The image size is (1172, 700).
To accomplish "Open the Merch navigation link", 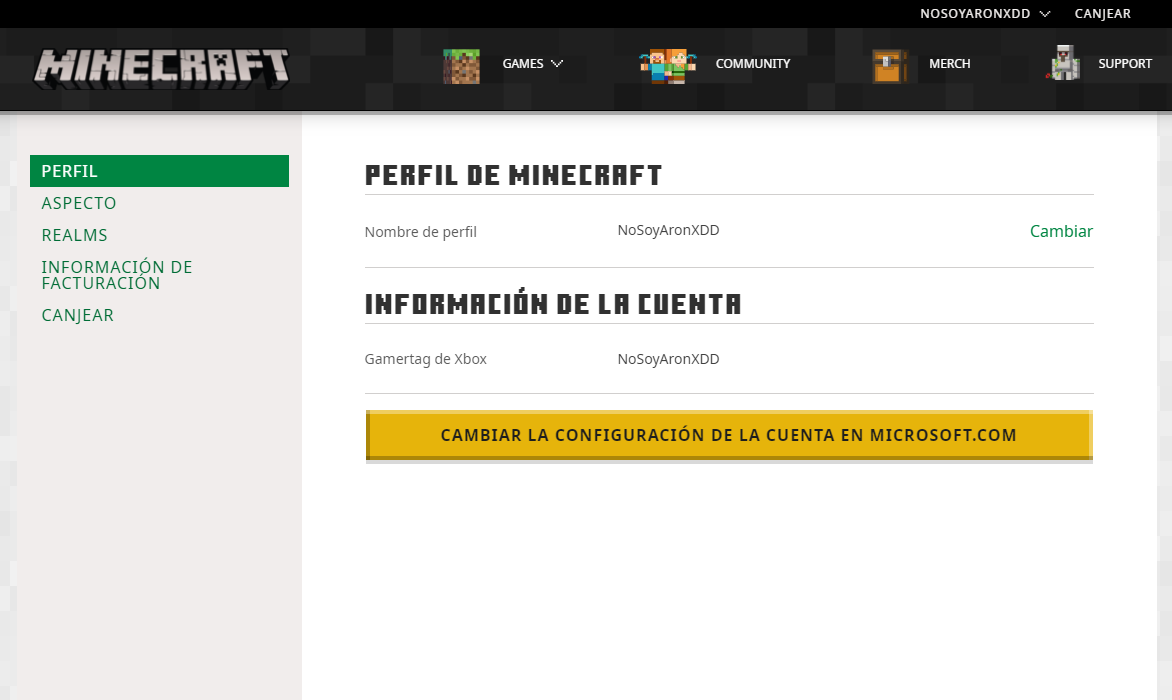I will coord(949,64).
